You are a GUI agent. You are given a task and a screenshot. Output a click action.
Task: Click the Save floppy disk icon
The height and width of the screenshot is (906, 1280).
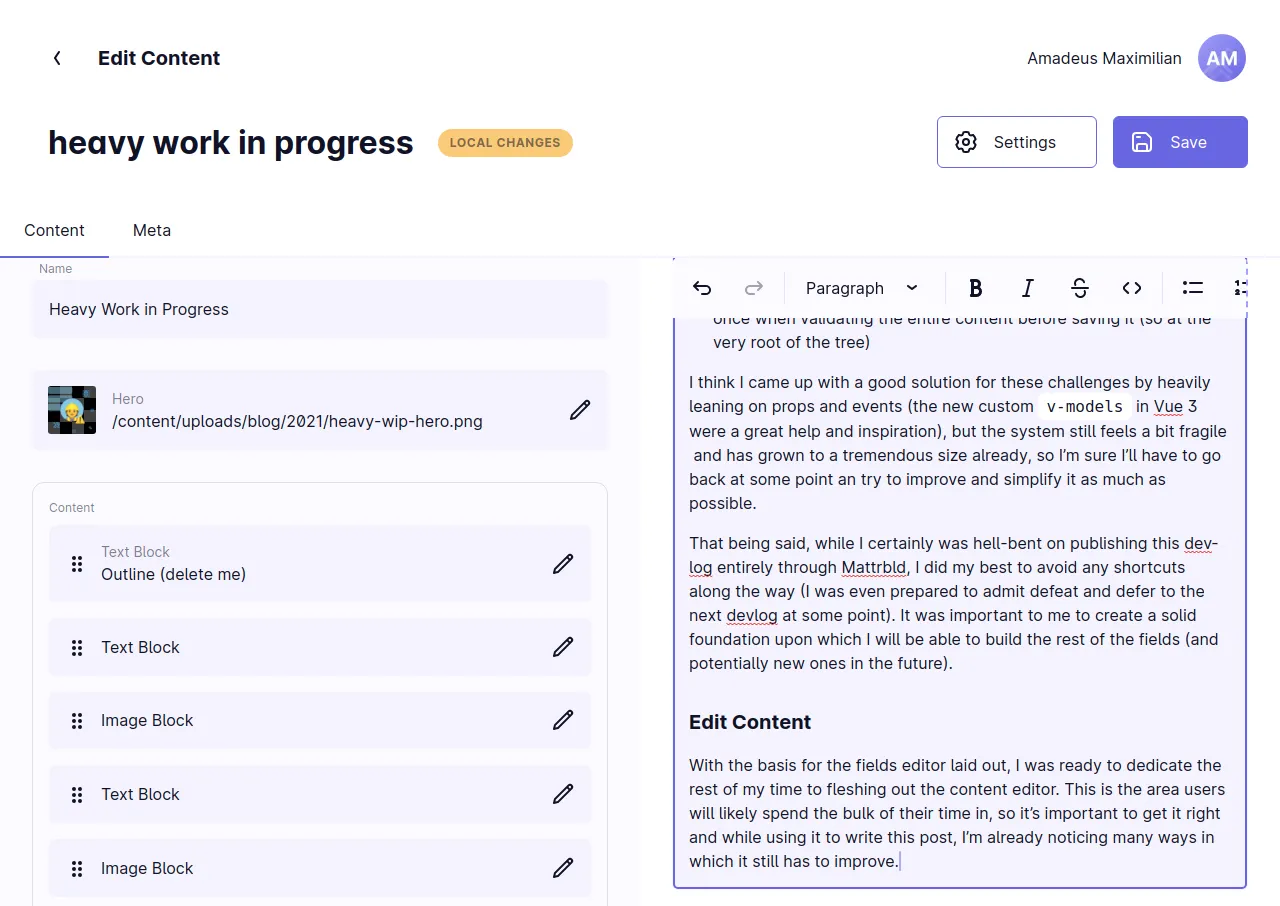tap(1142, 142)
